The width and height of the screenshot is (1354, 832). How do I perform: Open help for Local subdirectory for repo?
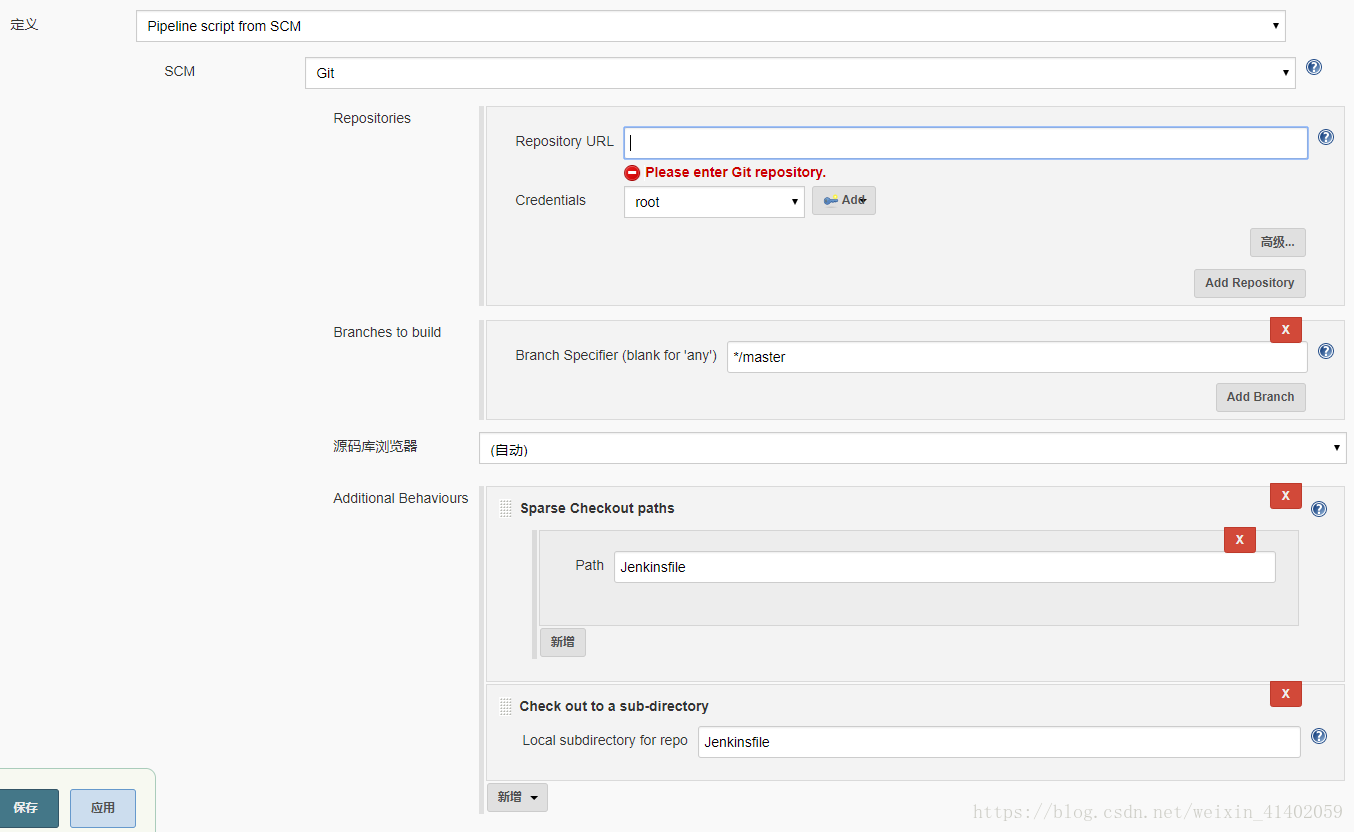(x=1319, y=736)
